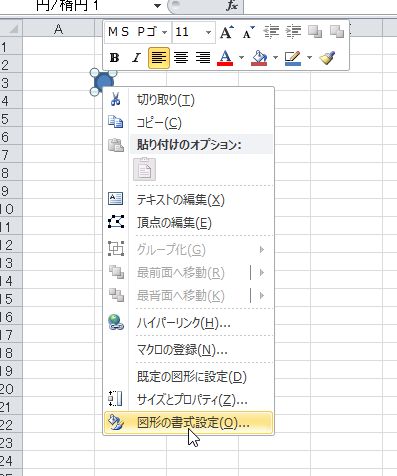Click increase indent icon
The width and height of the screenshot is (397, 476).
point(293,32)
